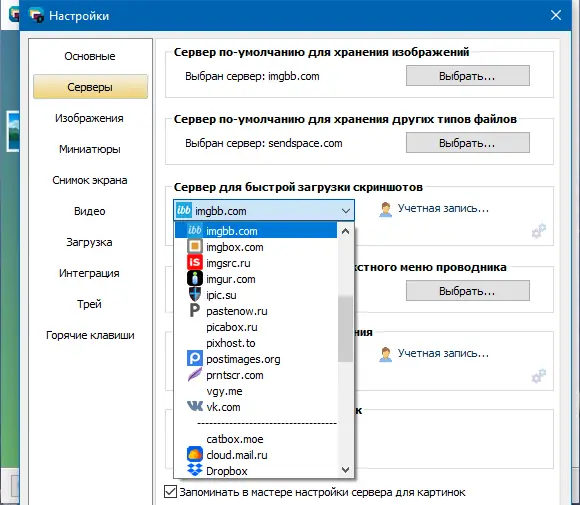This screenshot has width=580, height=505.
Task: Select ipic.su server entry
Action: tap(256, 295)
